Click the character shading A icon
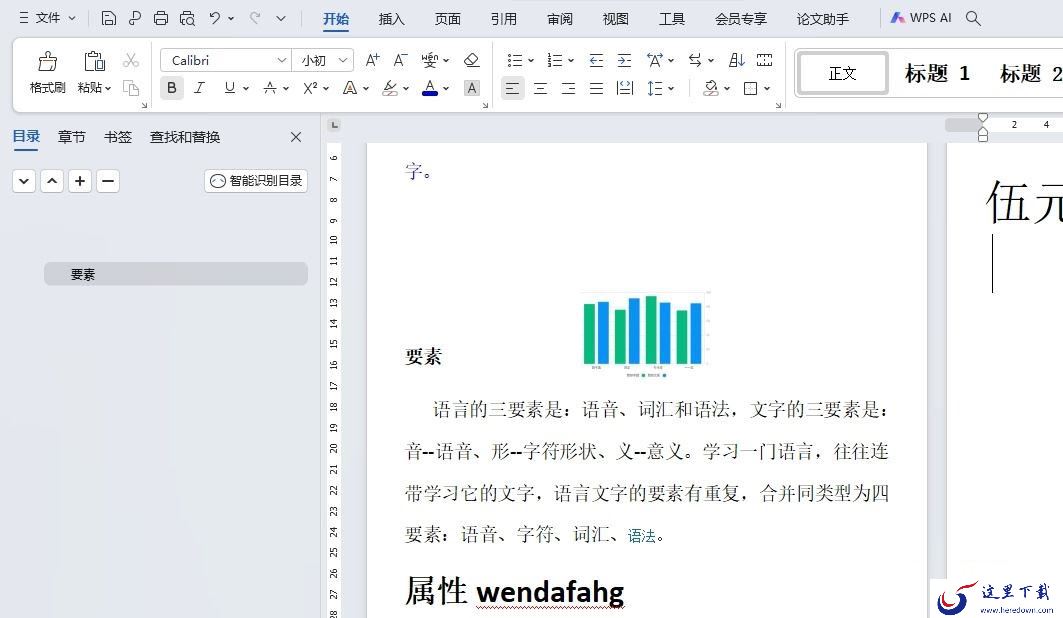 472,88
